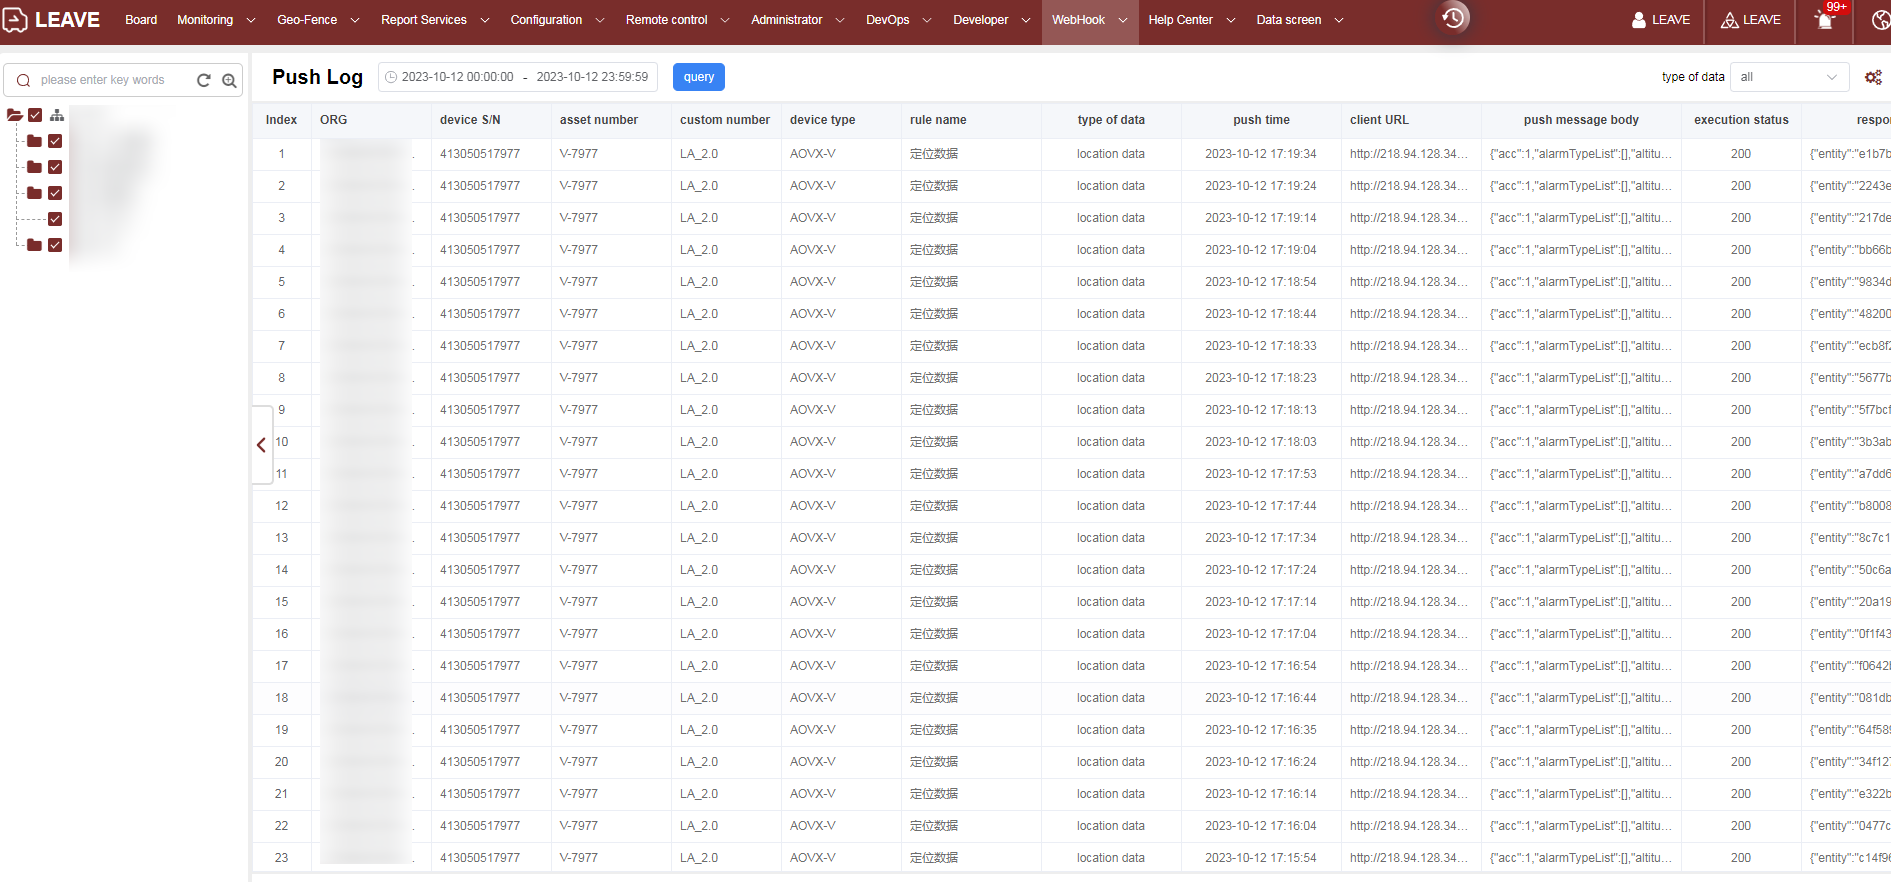The image size is (1891, 882).
Task: Open the Help Center menu
Action: coord(1191,20)
